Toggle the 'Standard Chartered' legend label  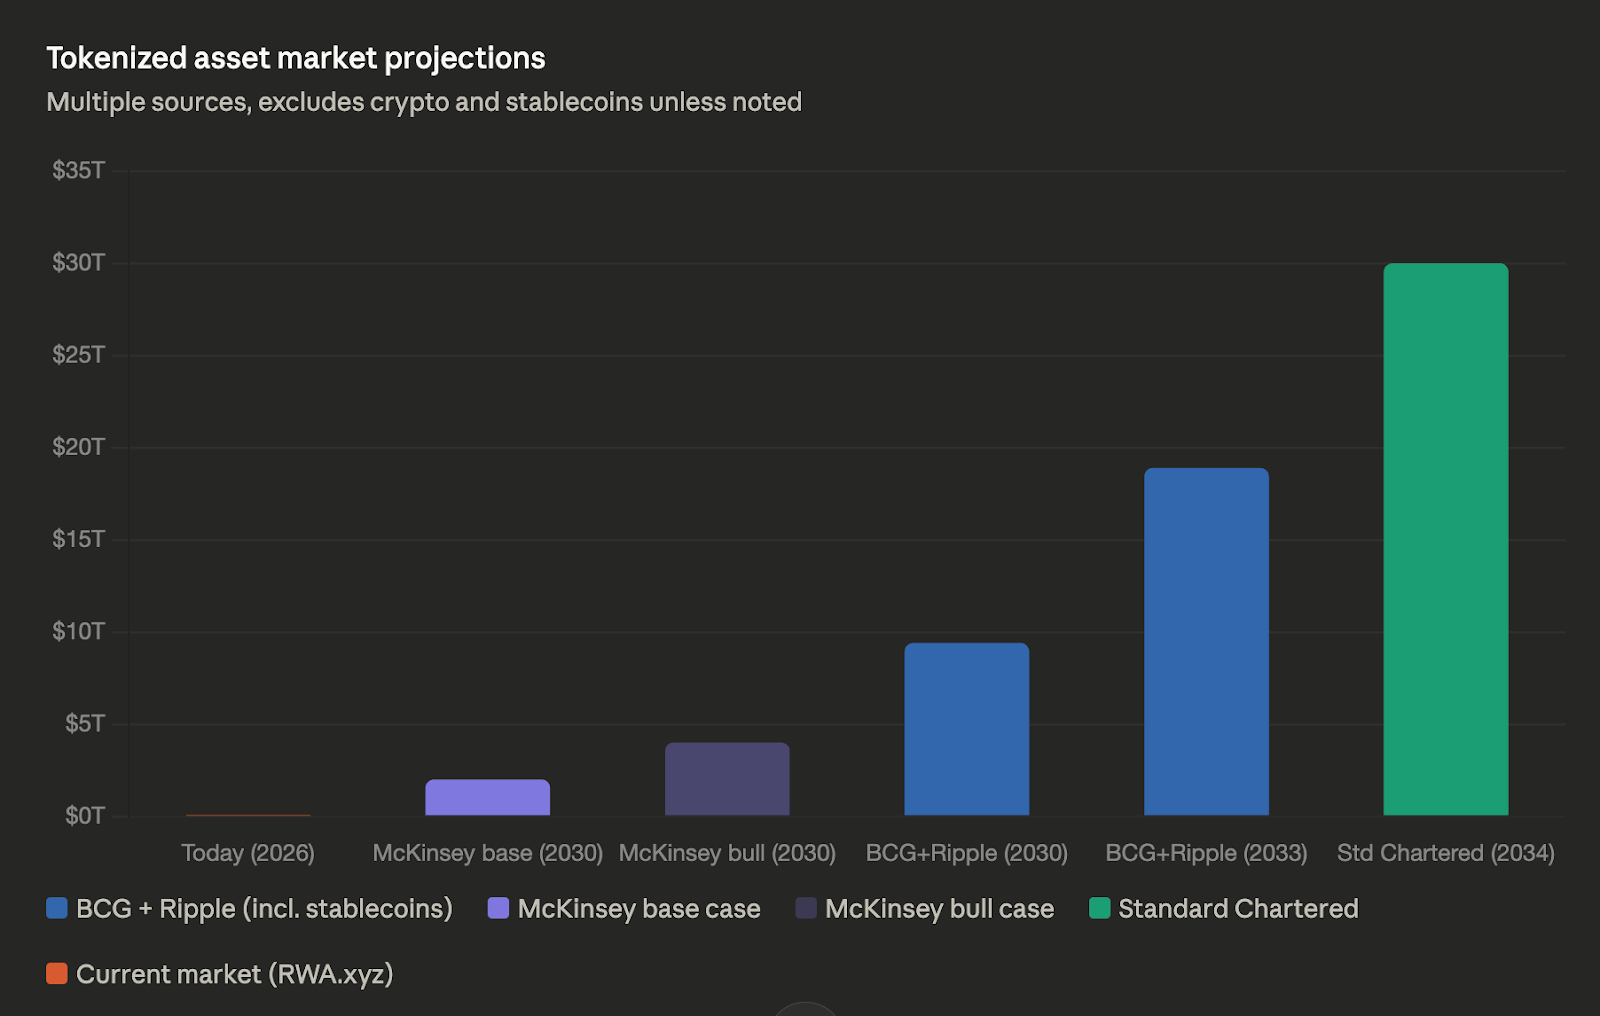coord(1238,908)
